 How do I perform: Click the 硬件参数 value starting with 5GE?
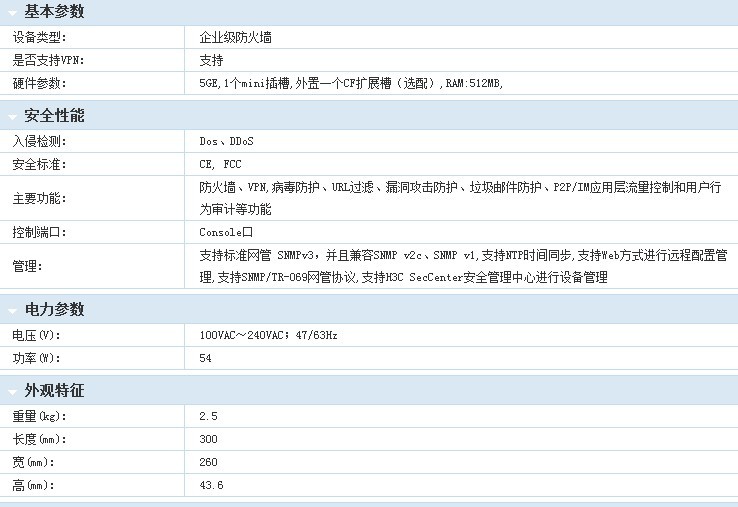click(x=351, y=84)
